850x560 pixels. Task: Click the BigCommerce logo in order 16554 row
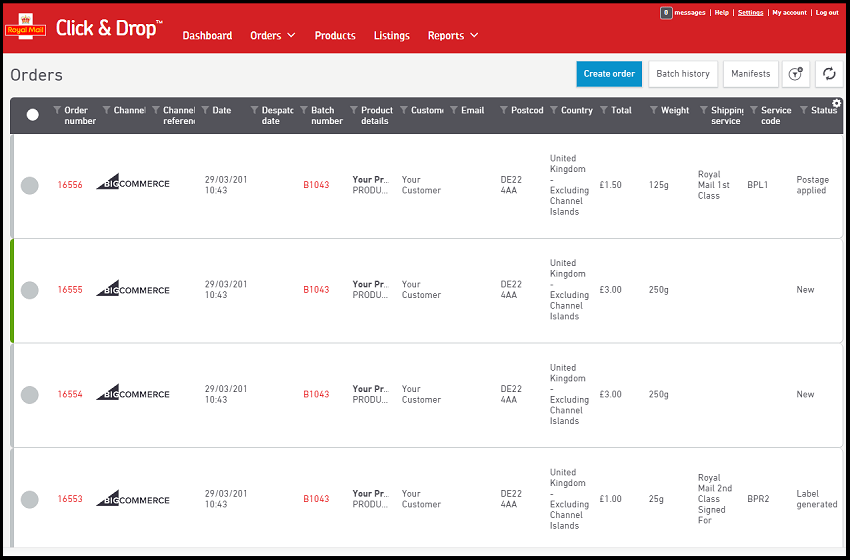coord(133,392)
